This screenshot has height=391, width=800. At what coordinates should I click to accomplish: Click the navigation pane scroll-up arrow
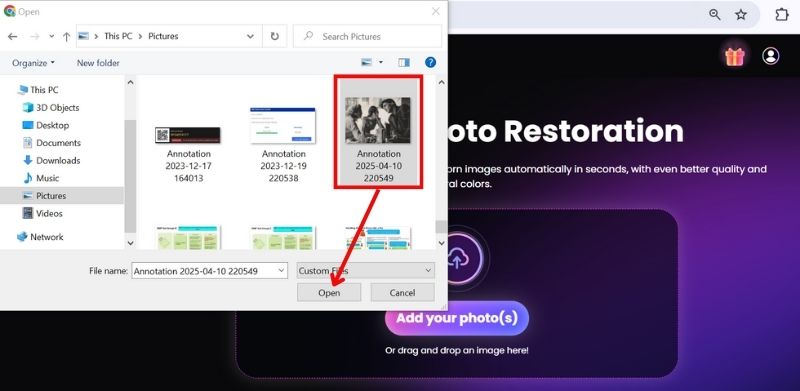[130, 82]
